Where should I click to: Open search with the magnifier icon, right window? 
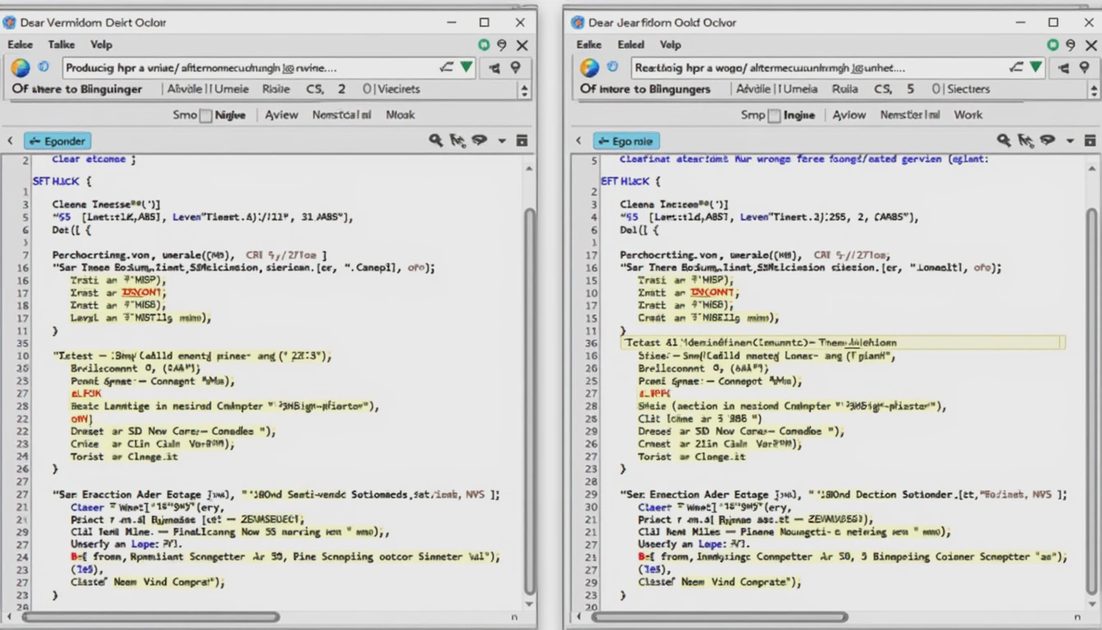[1004, 141]
